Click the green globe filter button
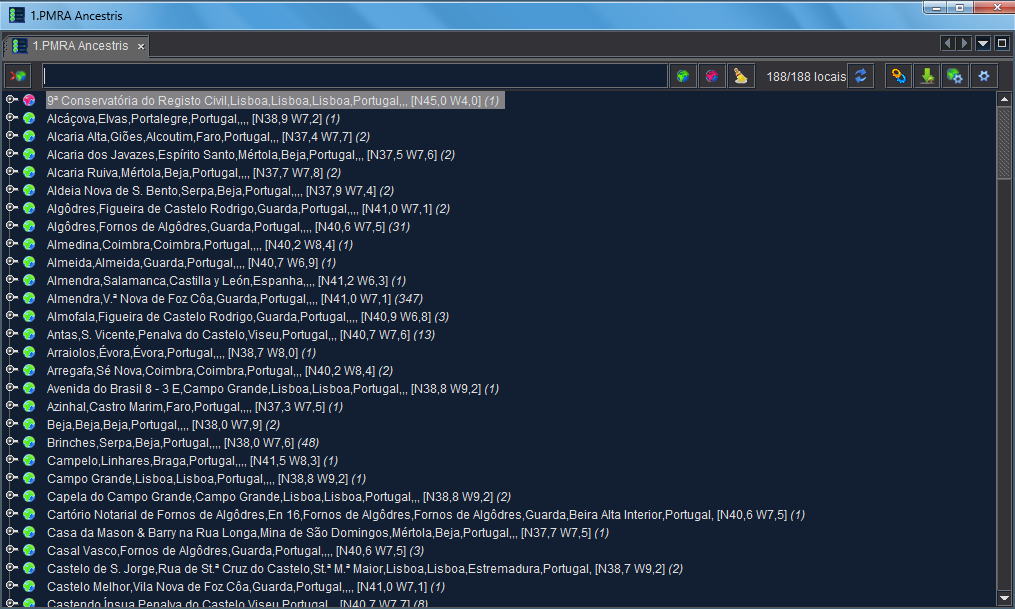1015x609 pixels. pyautogui.click(x=684, y=76)
